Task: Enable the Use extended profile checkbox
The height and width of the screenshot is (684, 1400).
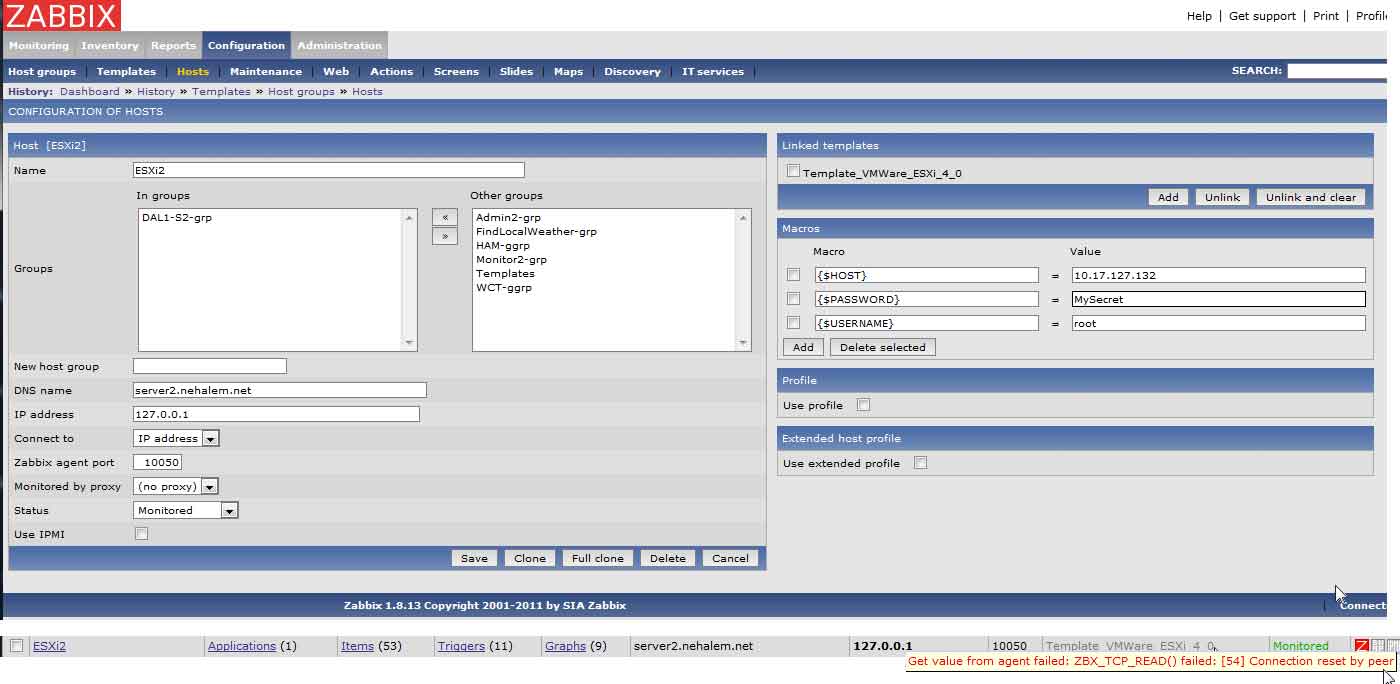Action: point(921,463)
